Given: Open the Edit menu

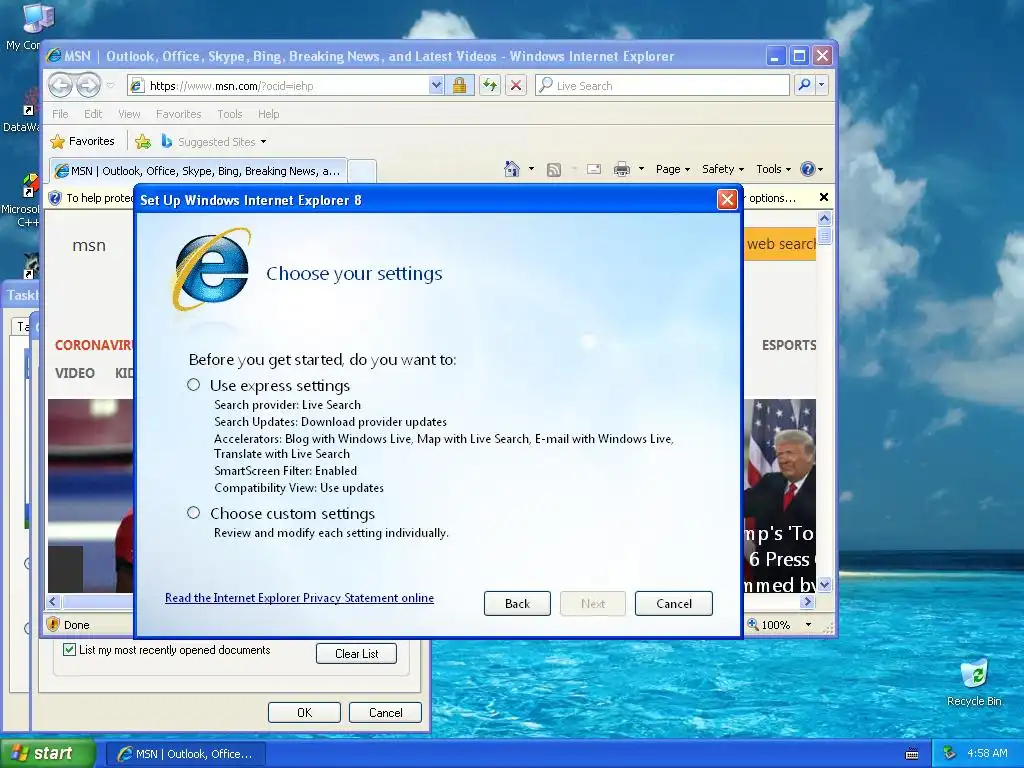Looking at the screenshot, I should tap(93, 114).
